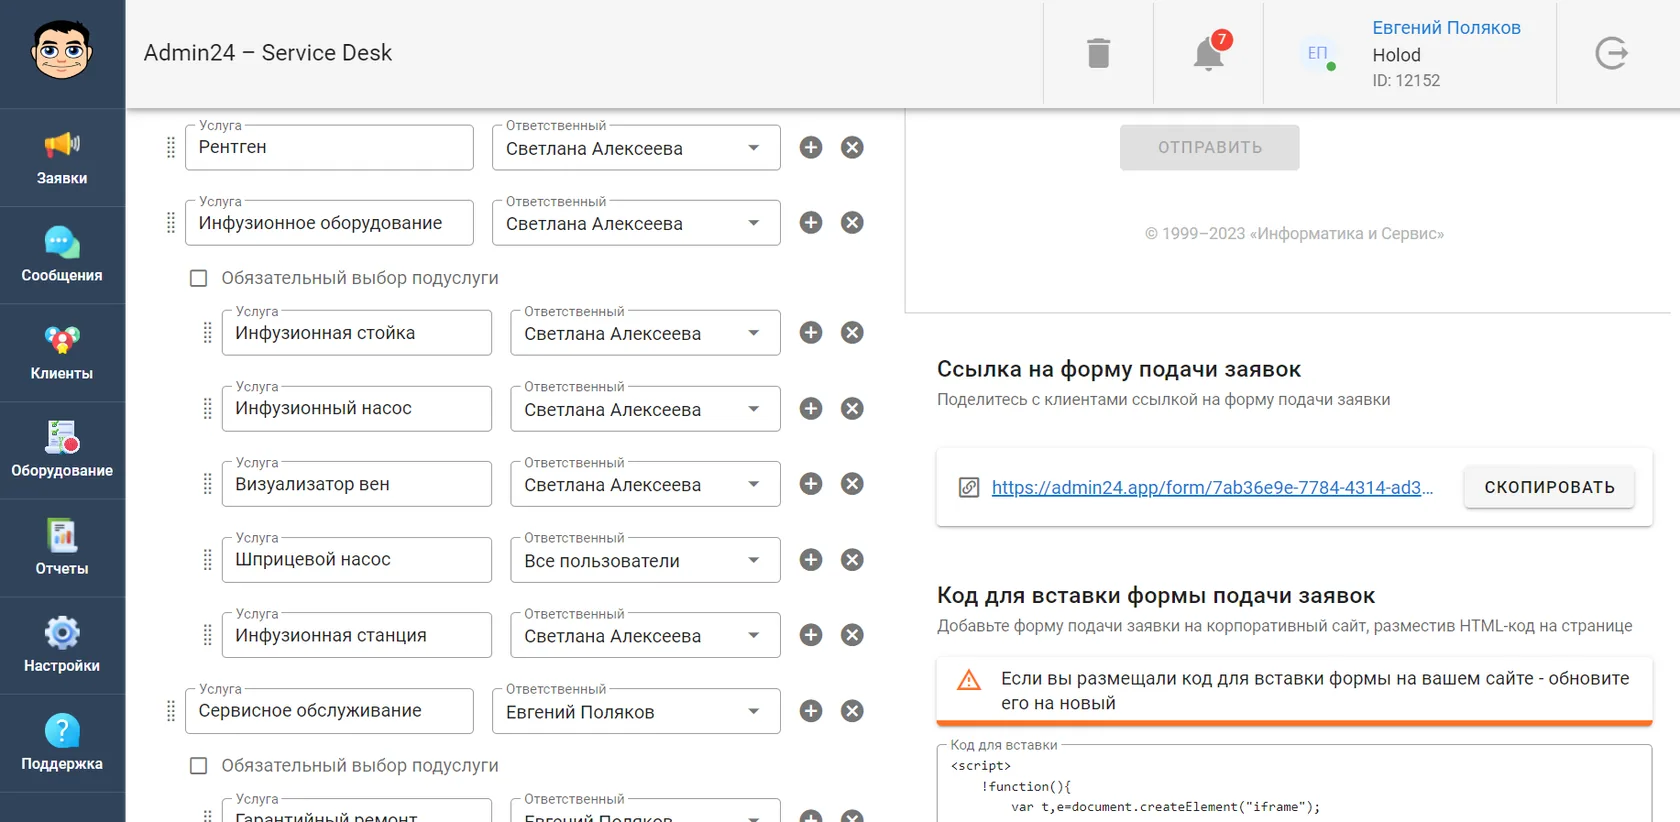Add a row after Инфузионное оборудование
The image size is (1680, 822).
[x=811, y=222]
